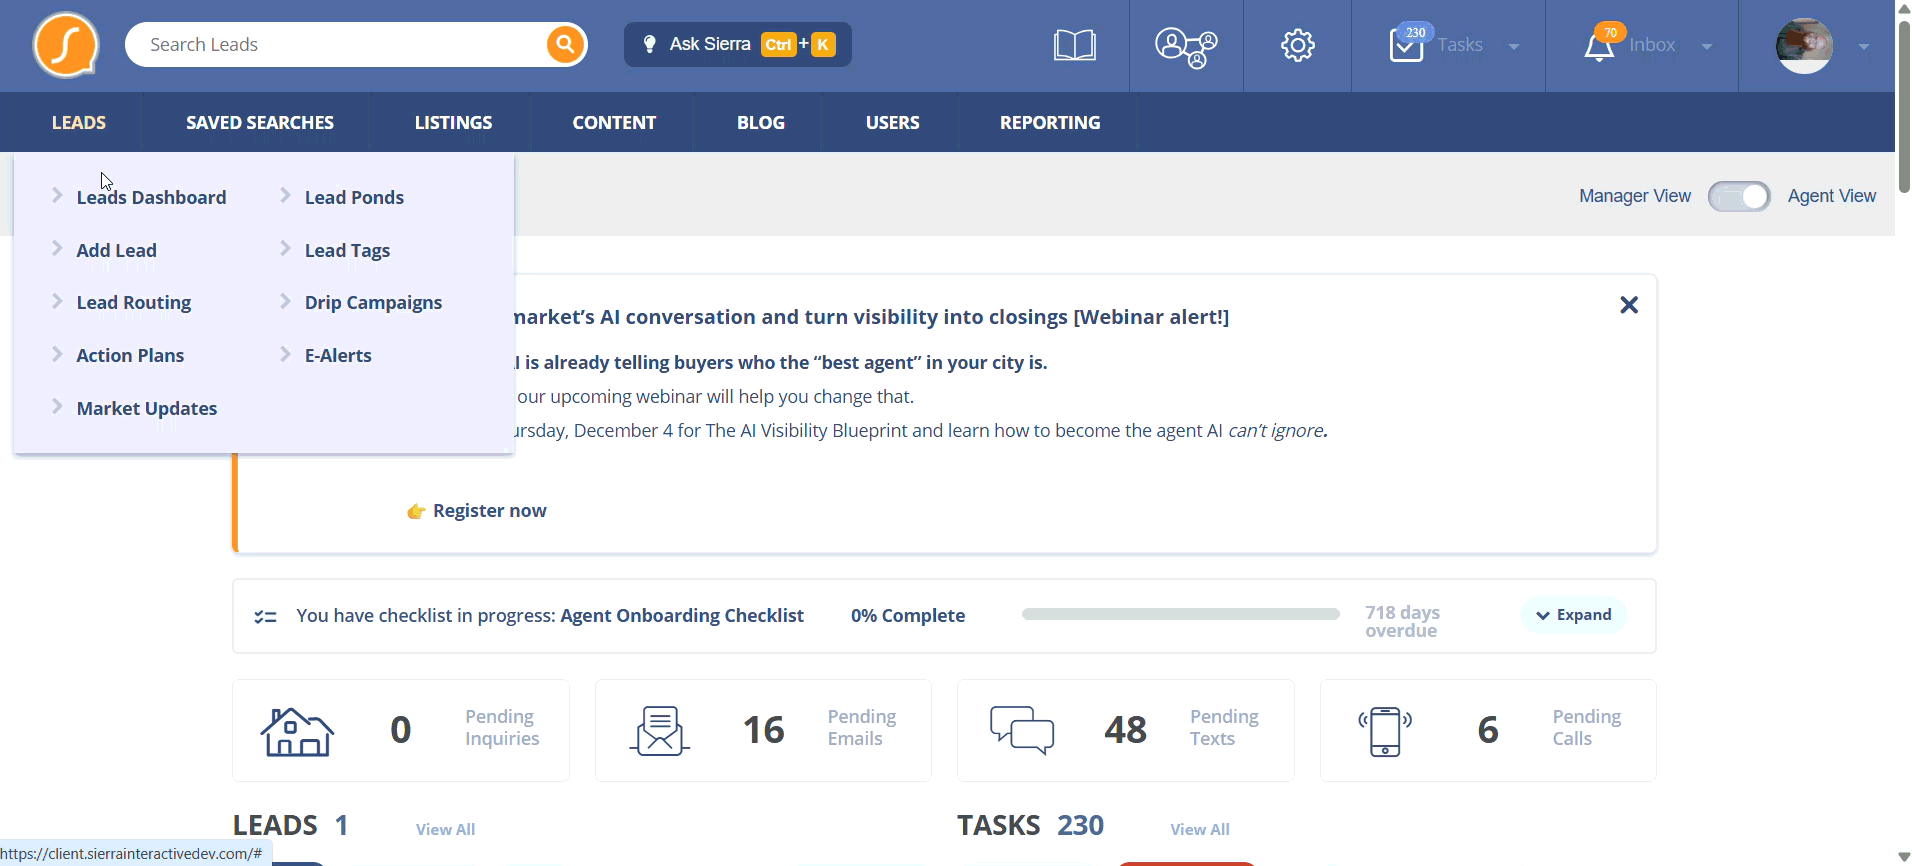Viewport: 1912px width, 866px height.
Task: Open the Inbox dropdown arrow
Action: point(1706,46)
